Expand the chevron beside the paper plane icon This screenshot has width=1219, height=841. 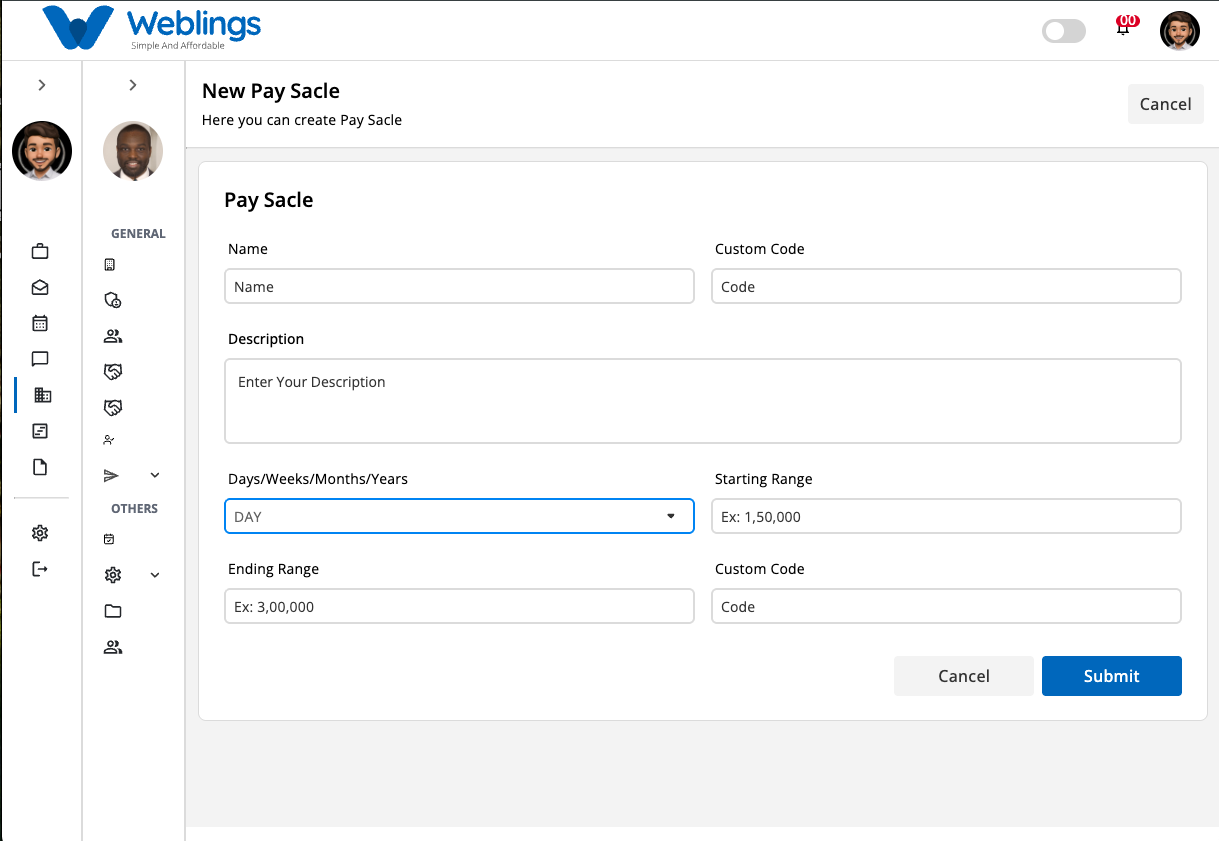click(155, 475)
